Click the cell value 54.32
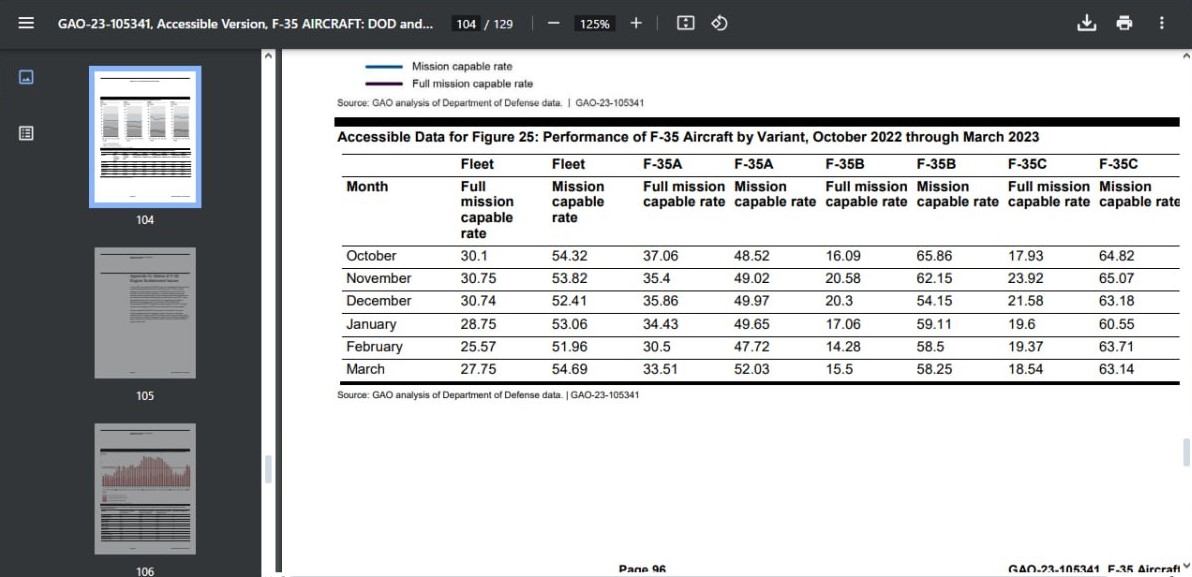Viewport: 1192px width, 577px height. click(x=569, y=256)
